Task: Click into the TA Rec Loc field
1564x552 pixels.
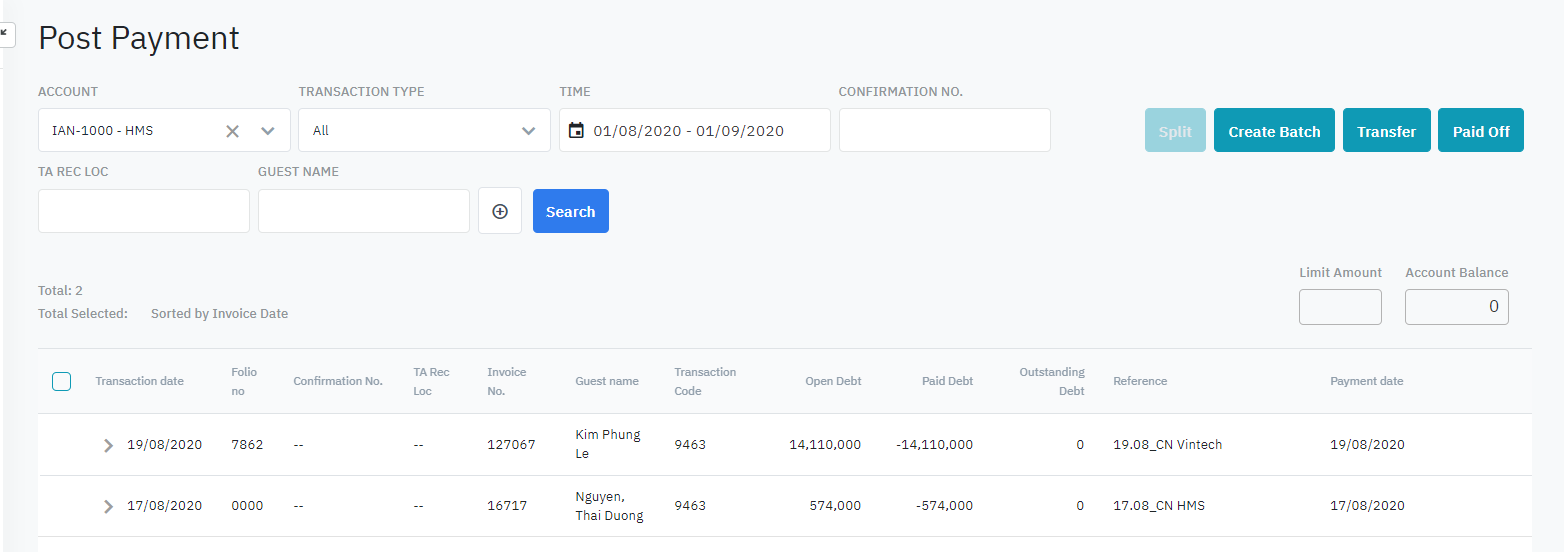Action: click(x=144, y=211)
